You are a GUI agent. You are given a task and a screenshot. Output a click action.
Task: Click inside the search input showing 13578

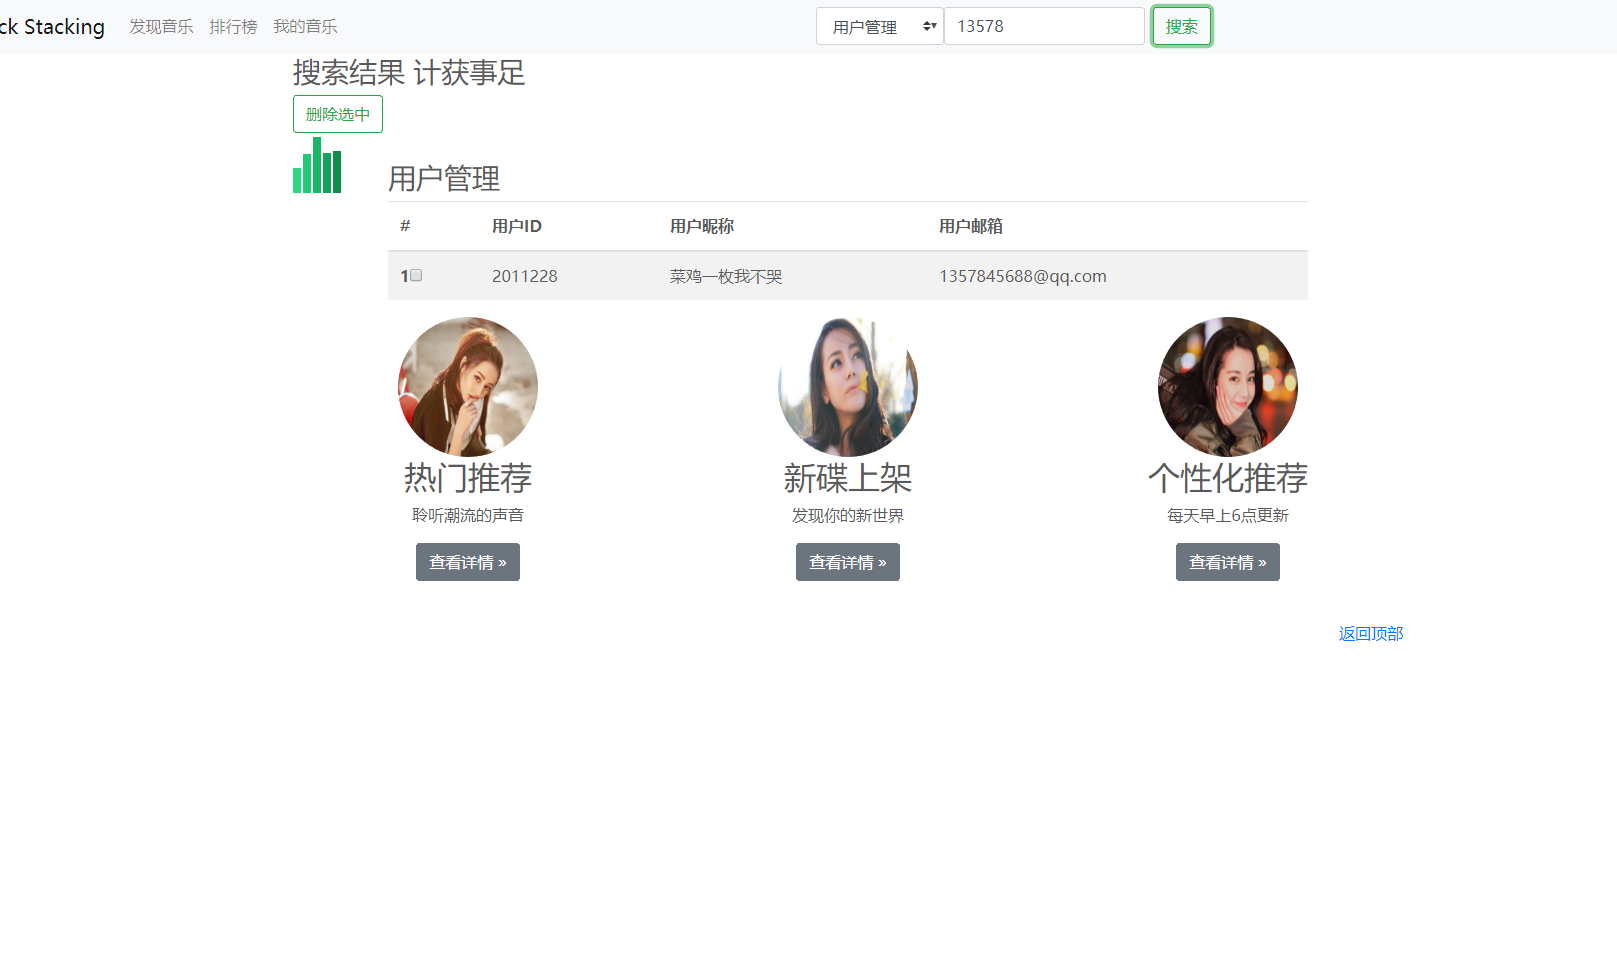tap(1044, 26)
